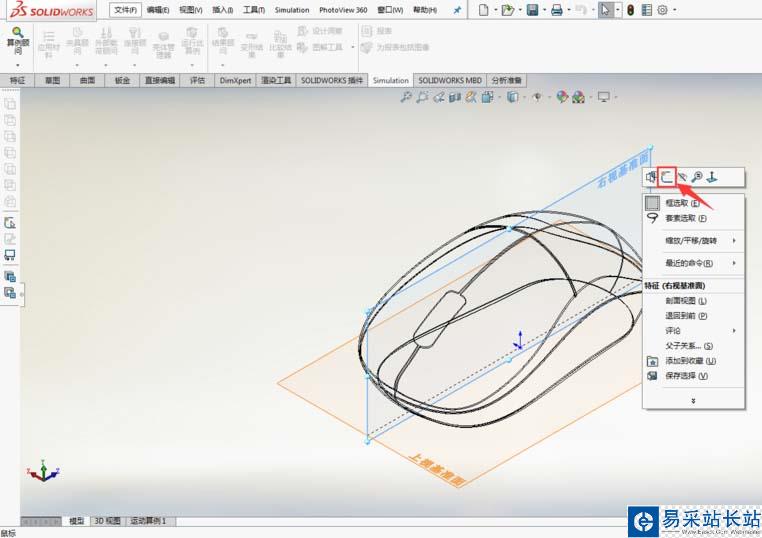Open the Options gear icon

[662, 10]
